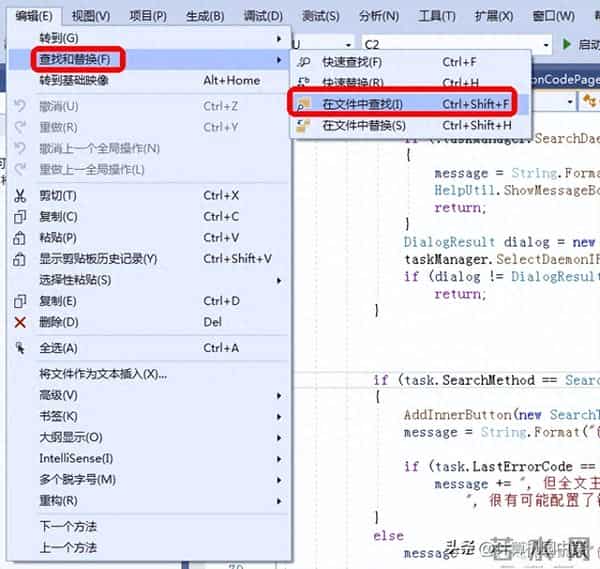The height and width of the screenshot is (569, 600).
Task: Click the red X delete icon
Action: click(x=20, y=322)
